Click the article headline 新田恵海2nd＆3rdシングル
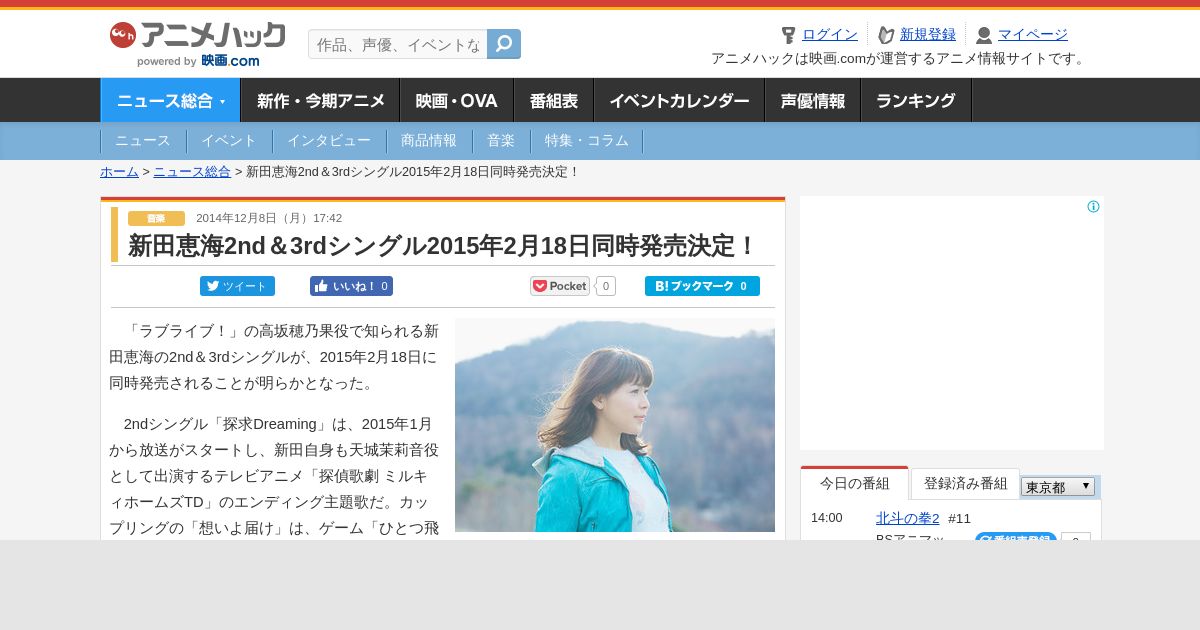The width and height of the screenshot is (1200, 630). pos(443,246)
